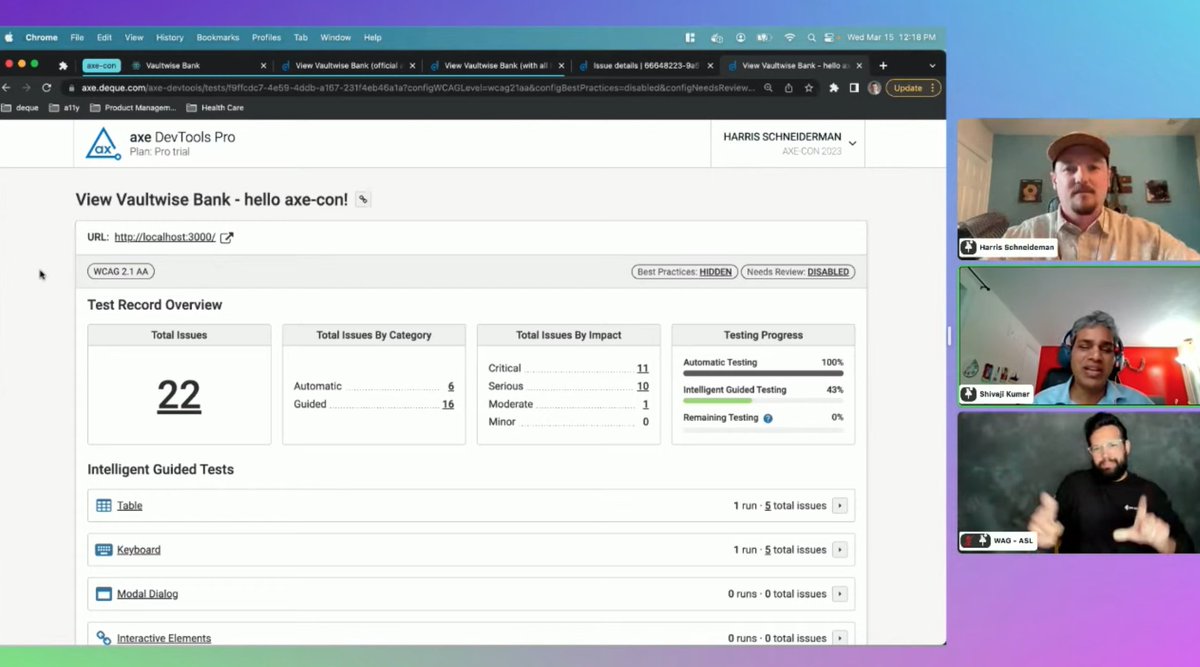Open the Profiles menu
This screenshot has height=667, width=1200.
266,37
